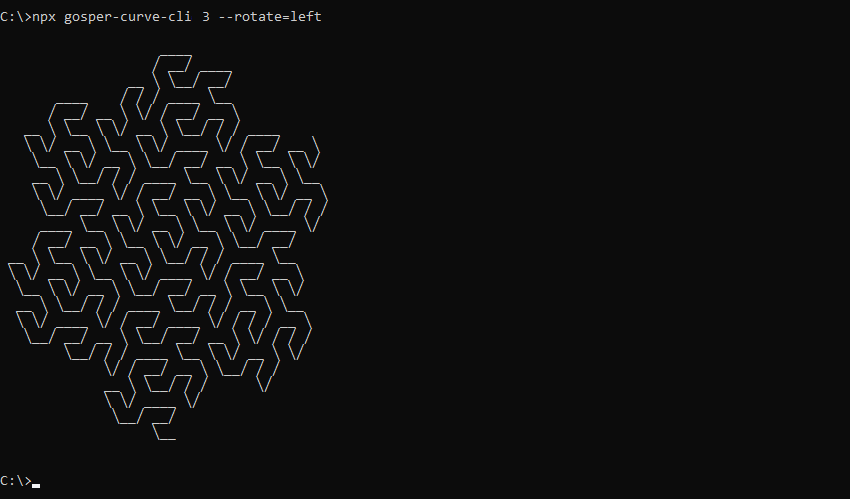Click the word "npx" in the command
This screenshot has width=850, height=499.
(x=44, y=18)
